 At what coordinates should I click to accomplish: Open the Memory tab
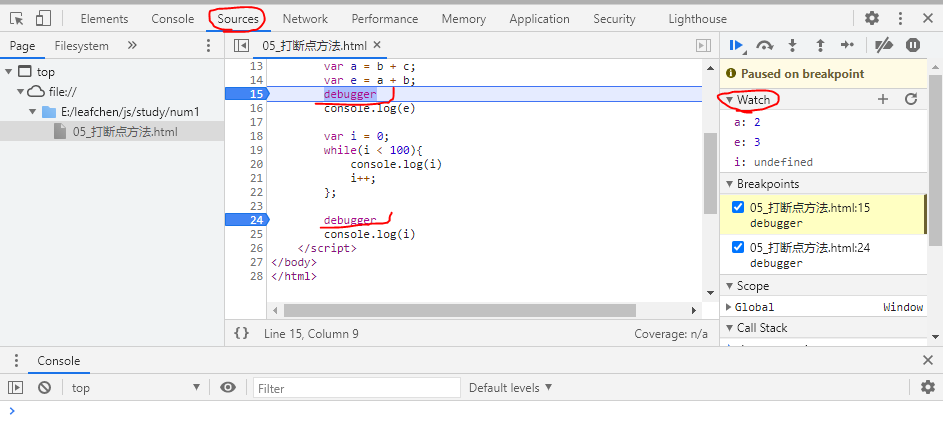(x=464, y=19)
